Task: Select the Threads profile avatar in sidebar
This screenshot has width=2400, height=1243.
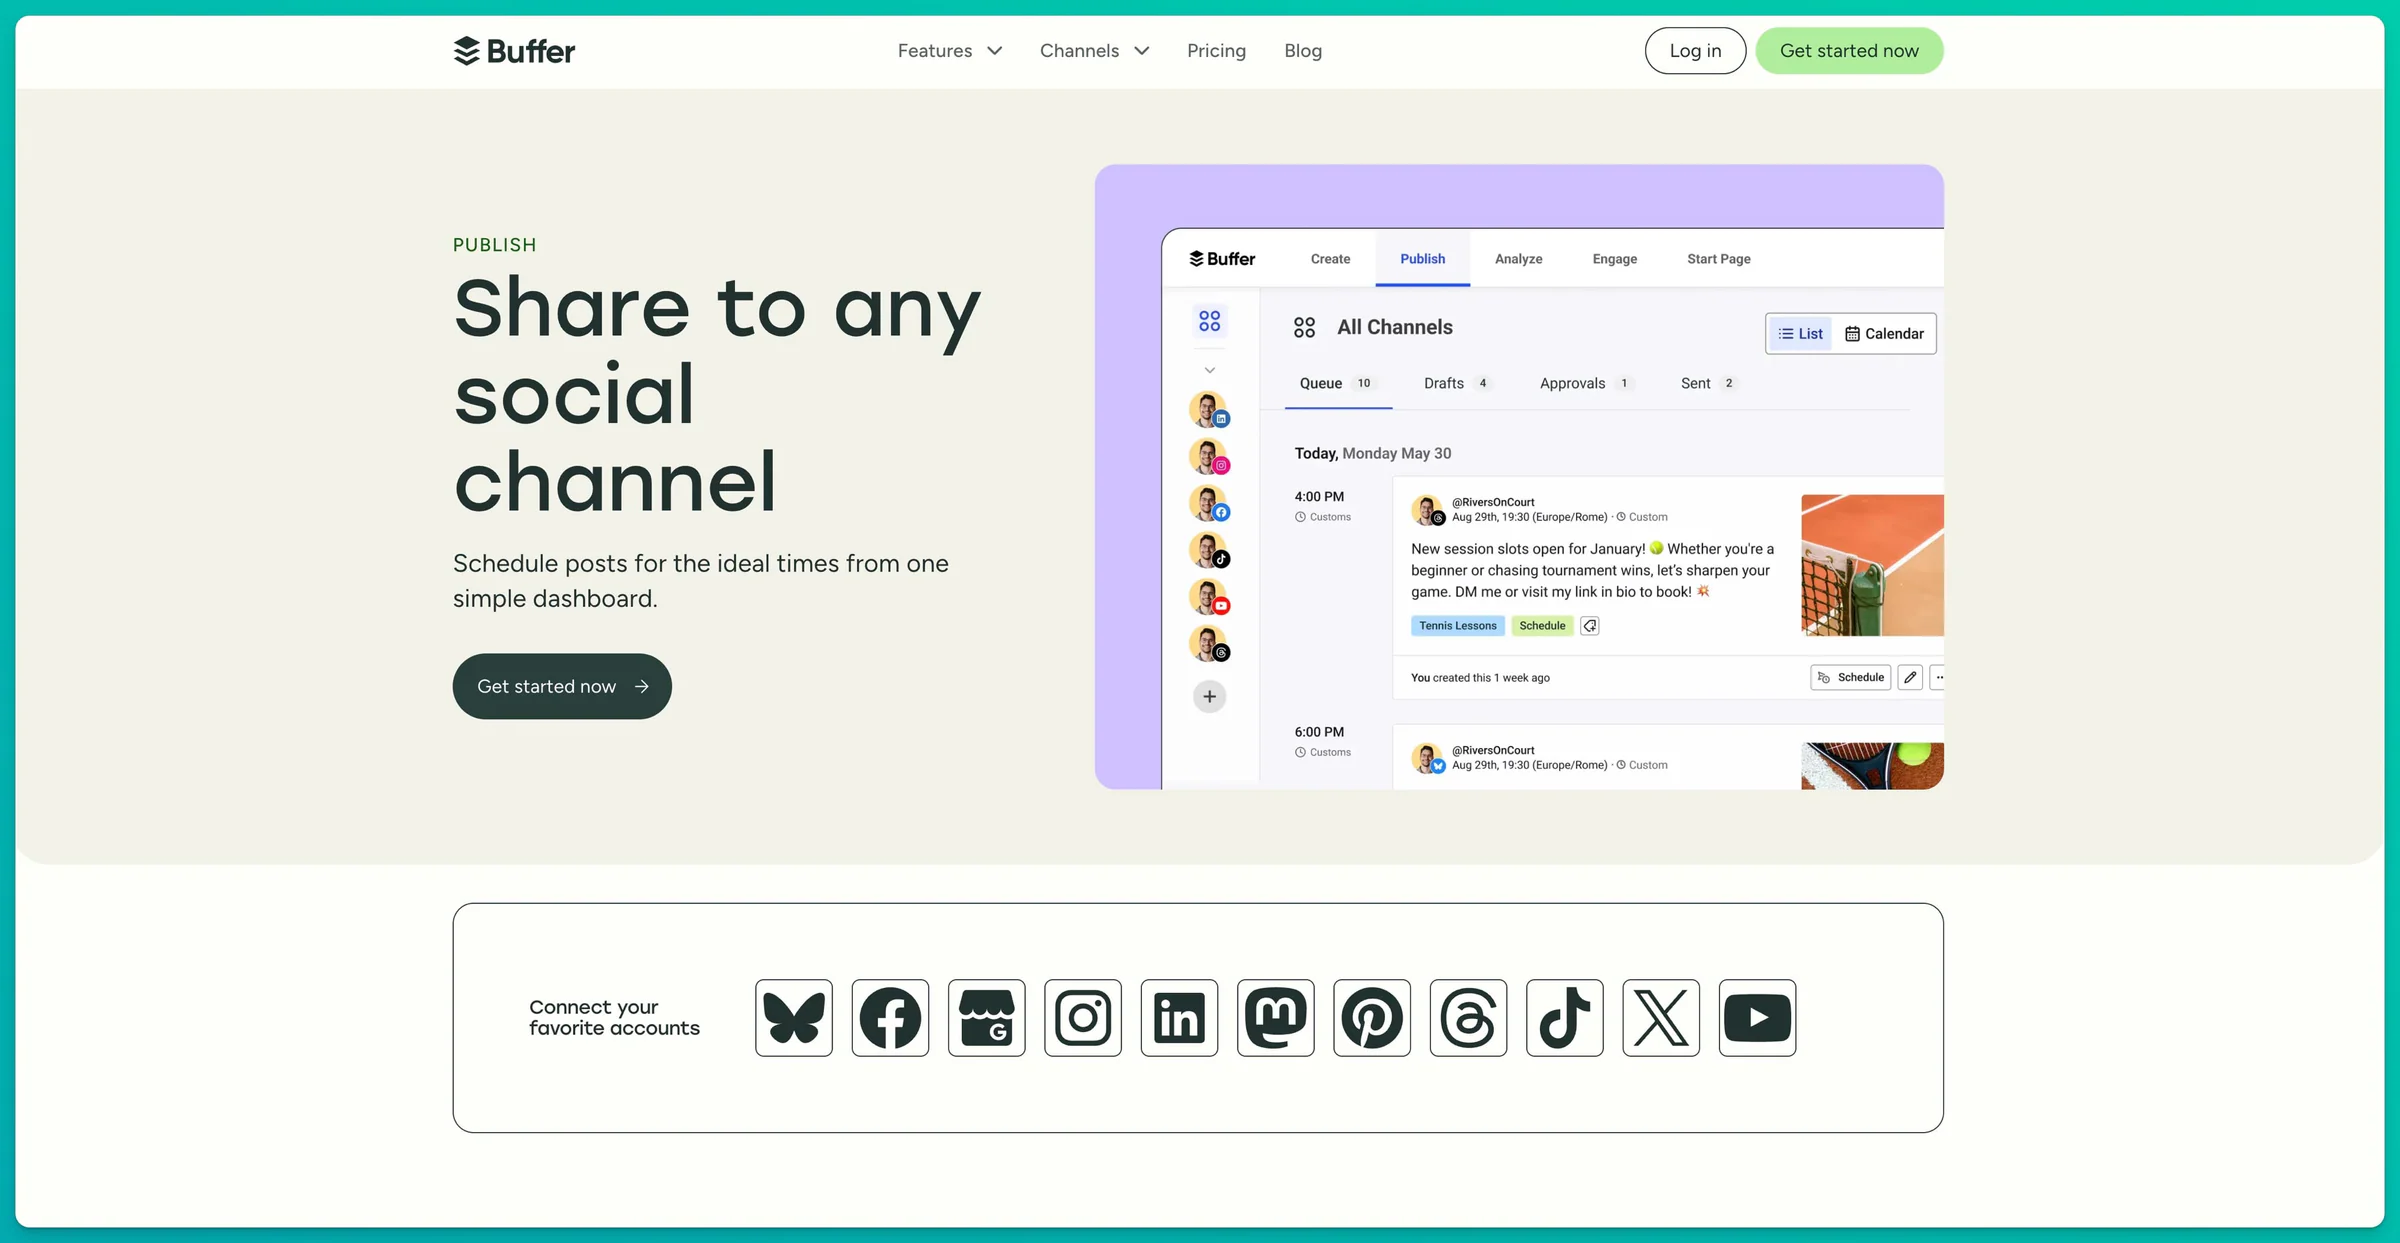Action: (x=1209, y=644)
